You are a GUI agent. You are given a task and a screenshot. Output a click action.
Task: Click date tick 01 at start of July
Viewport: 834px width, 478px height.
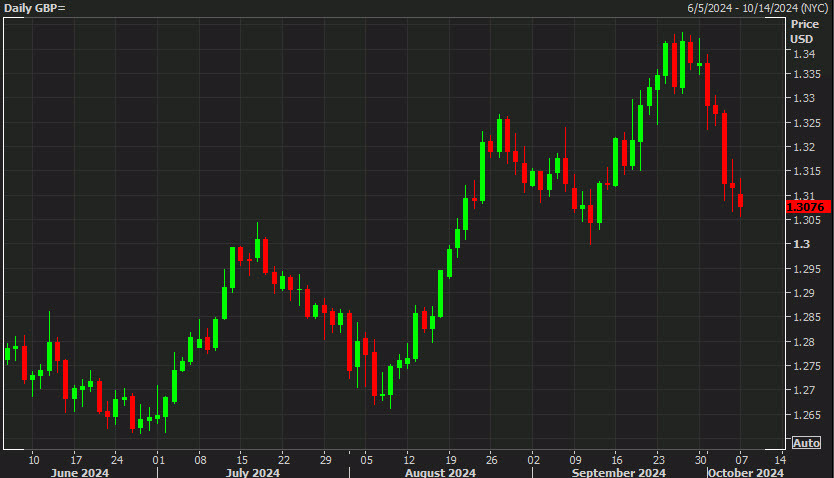point(159,460)
